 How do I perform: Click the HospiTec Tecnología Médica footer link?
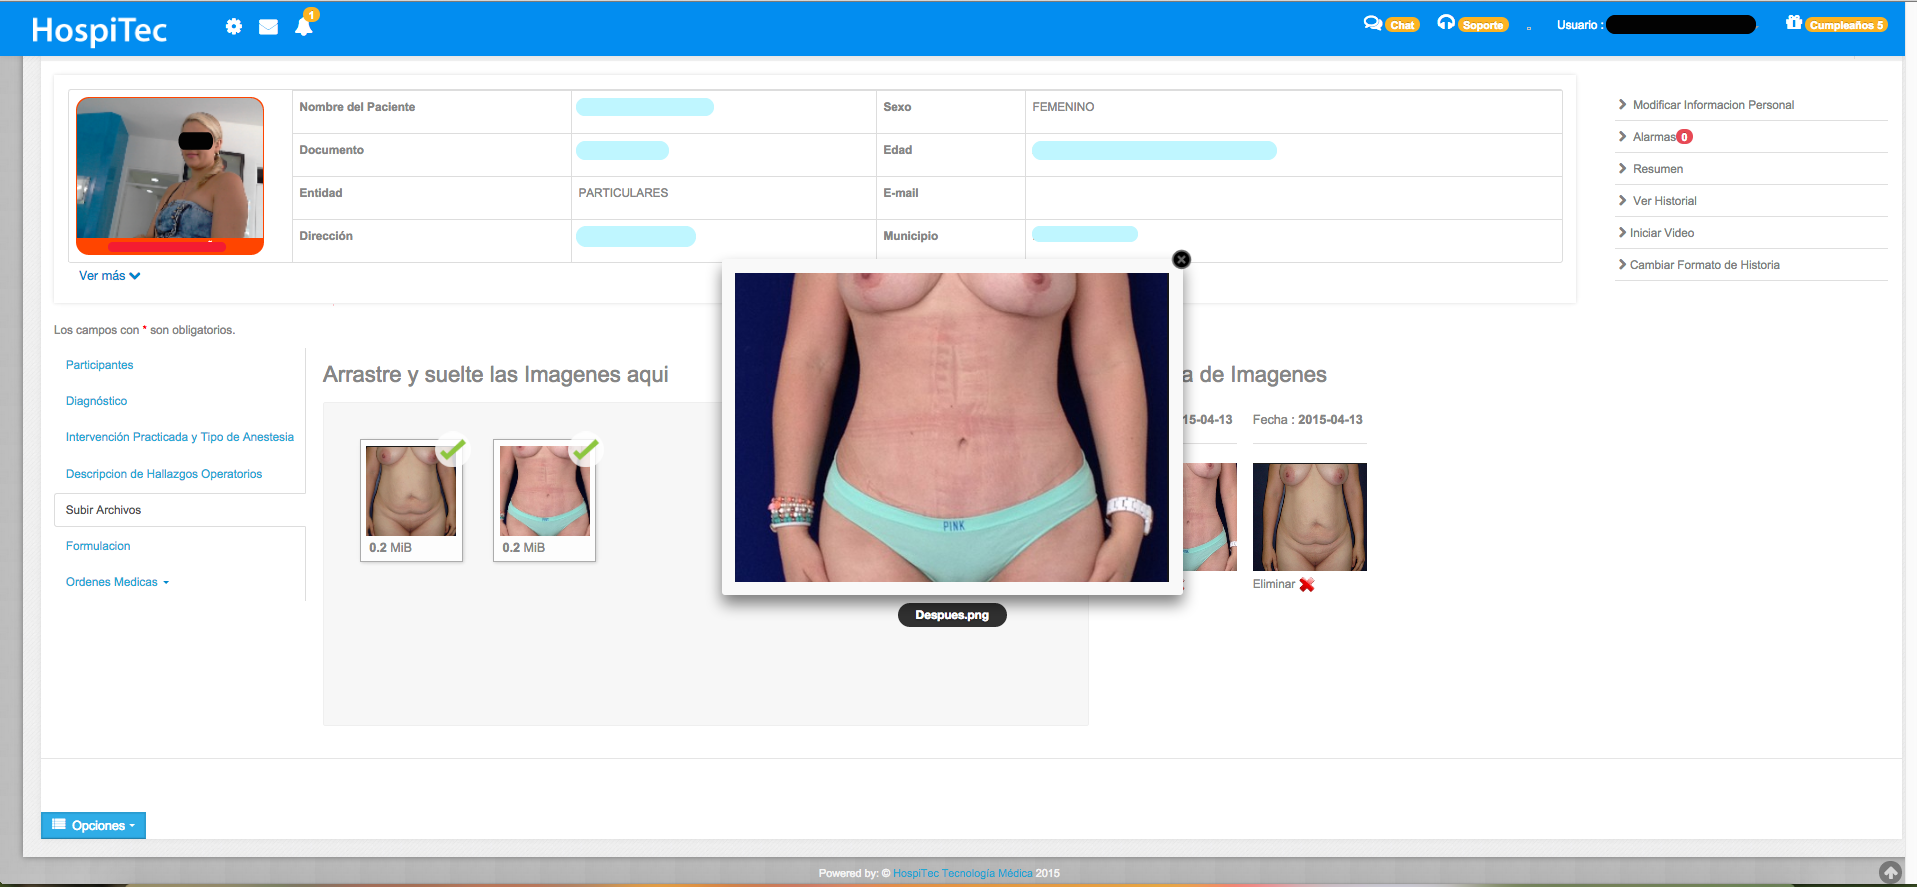(962, 873)
